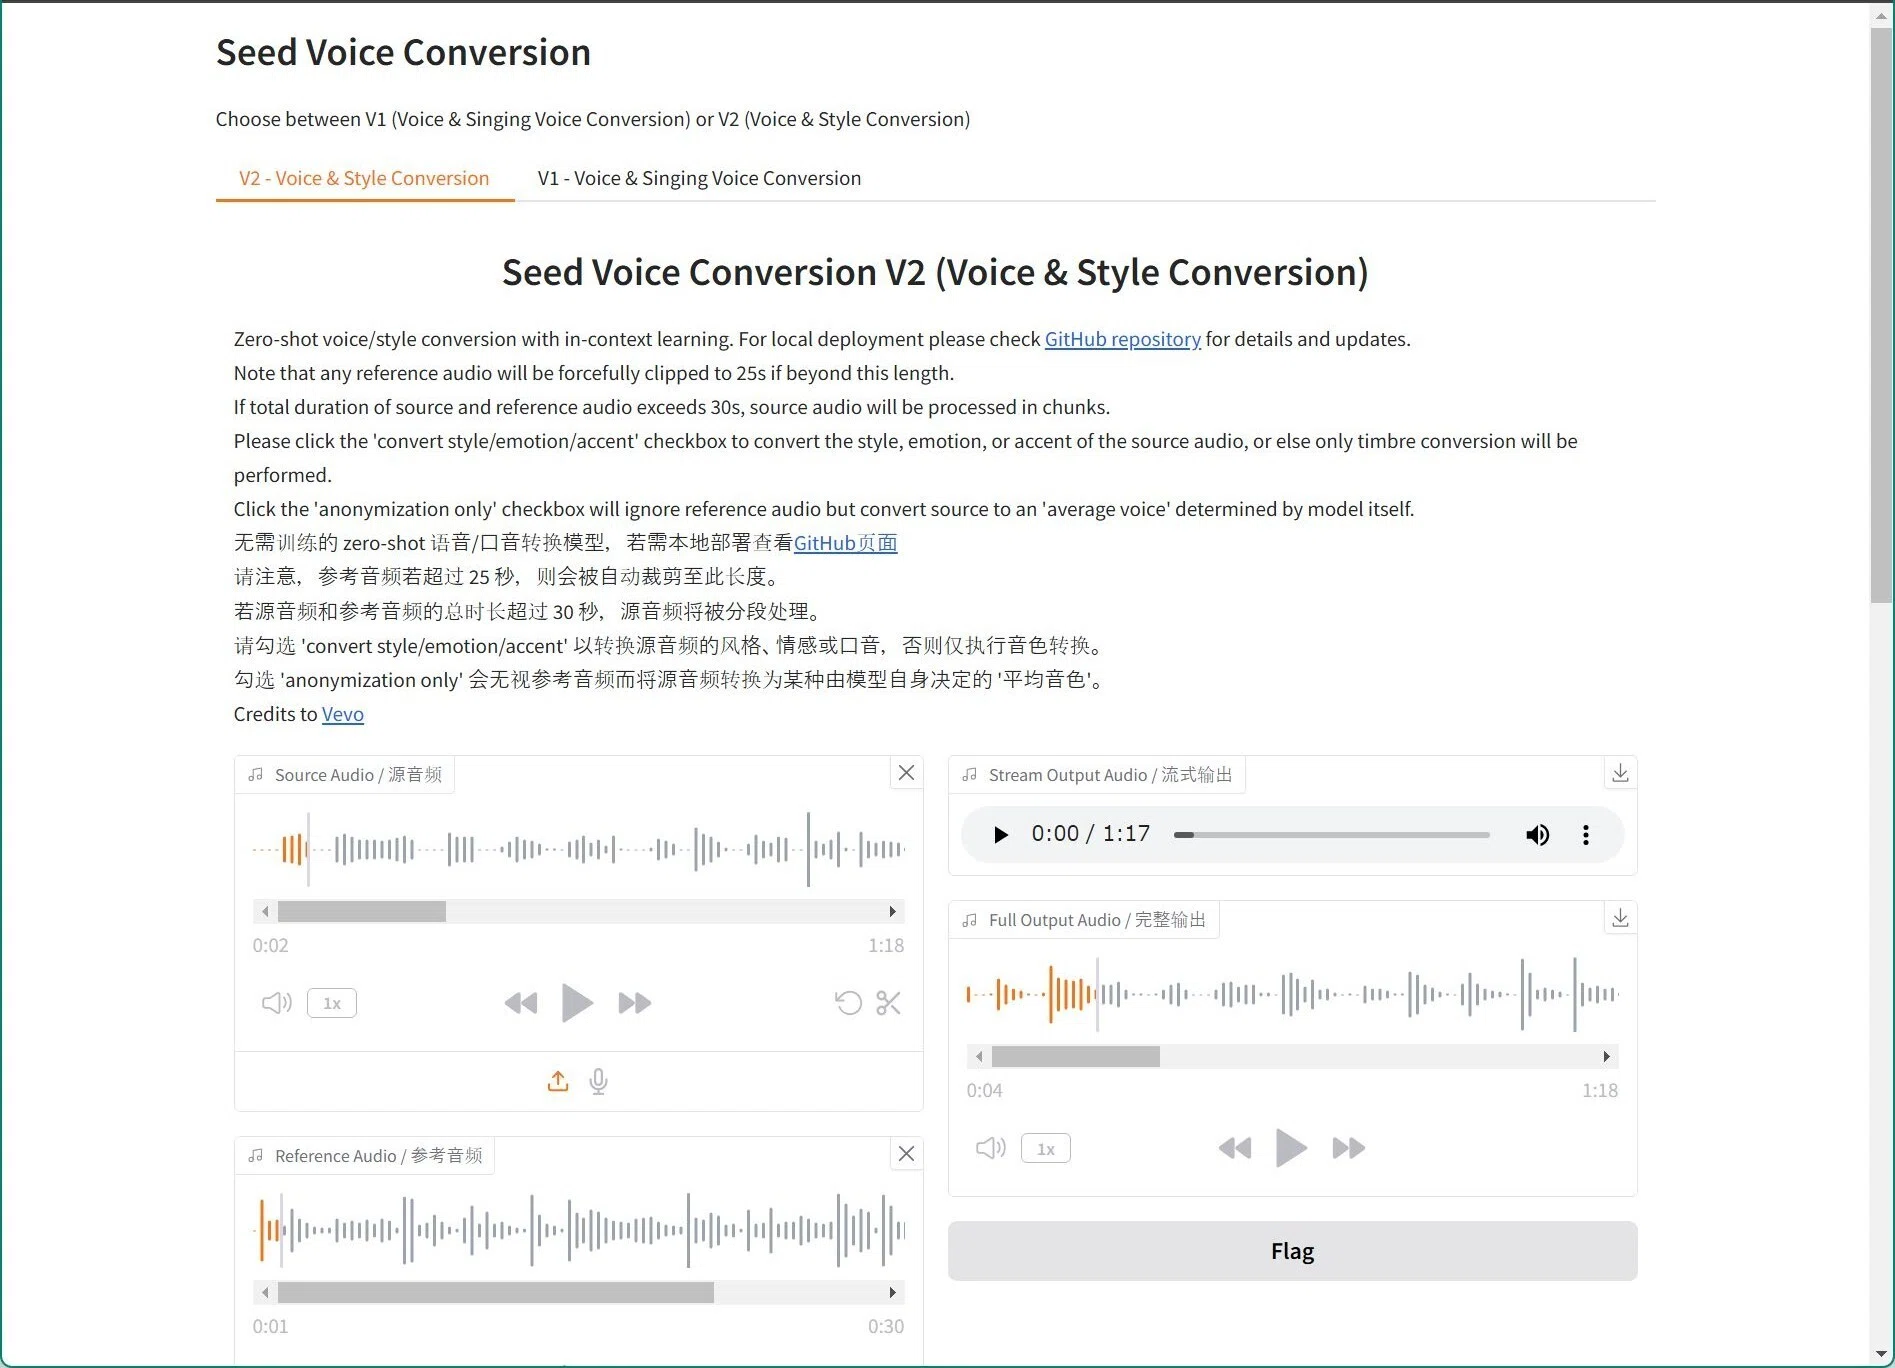Screen dimensions: 1895x1368
Task: Click the Full Output Audio waveform
Action: click(1292, 995)
